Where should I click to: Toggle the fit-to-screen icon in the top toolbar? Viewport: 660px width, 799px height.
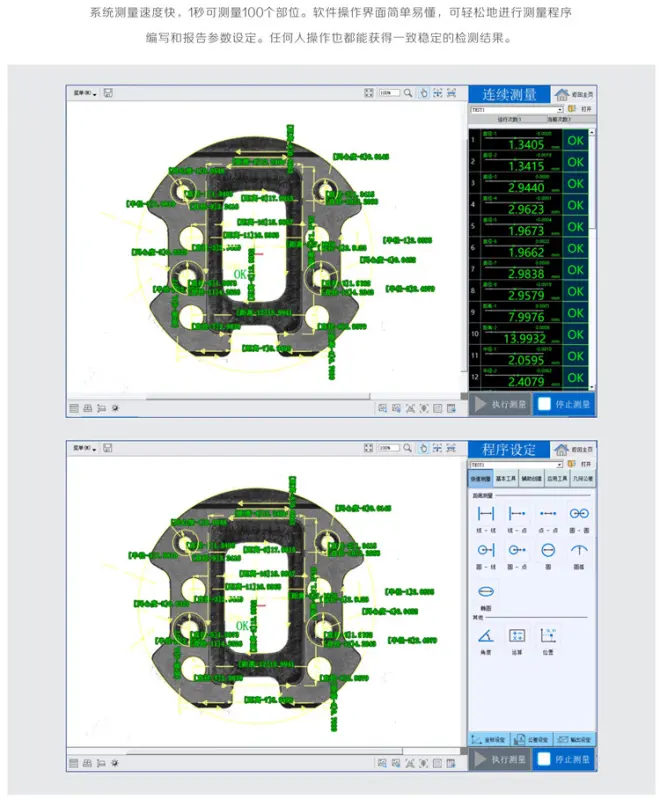[x=369, y=93]
